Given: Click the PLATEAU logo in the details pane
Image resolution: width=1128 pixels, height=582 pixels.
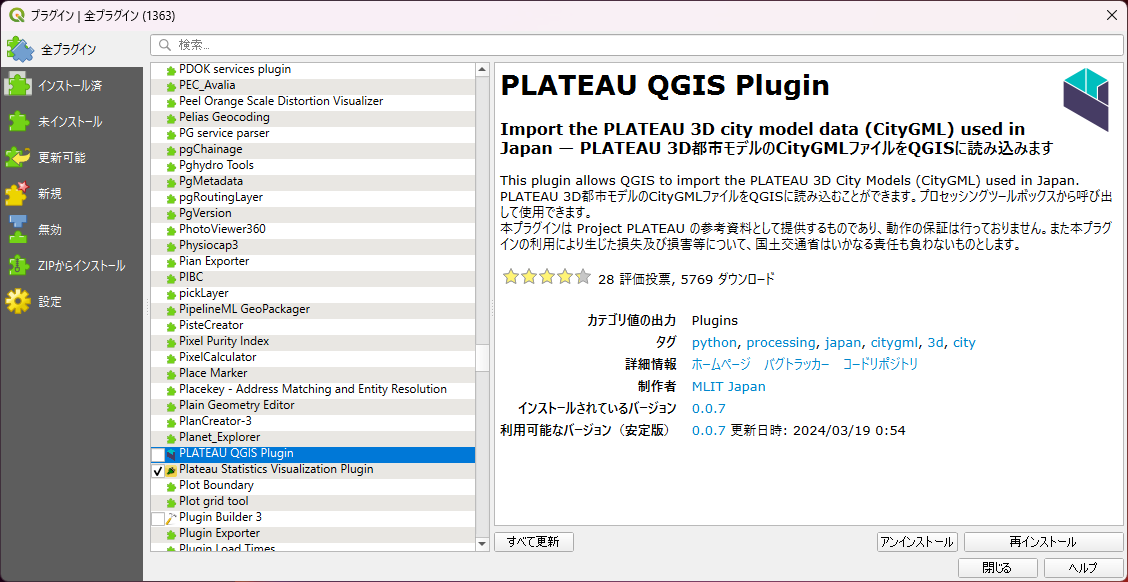Looking at the screenshot, I should (x=1086, y=100).
